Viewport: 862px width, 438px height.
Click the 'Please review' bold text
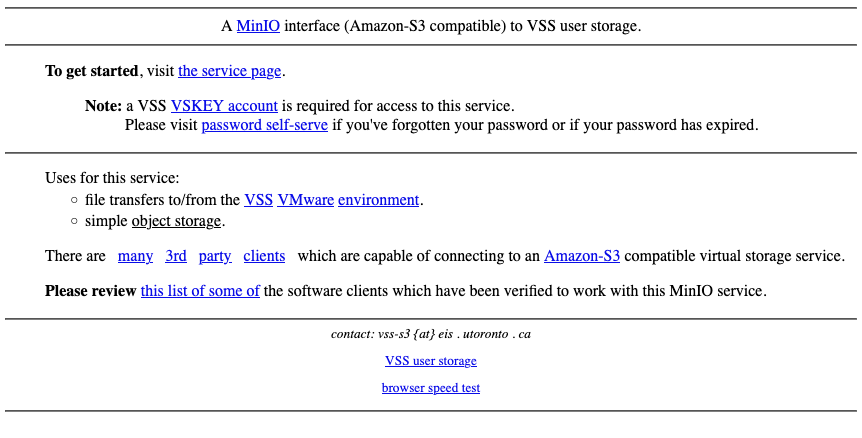point(91,291)
